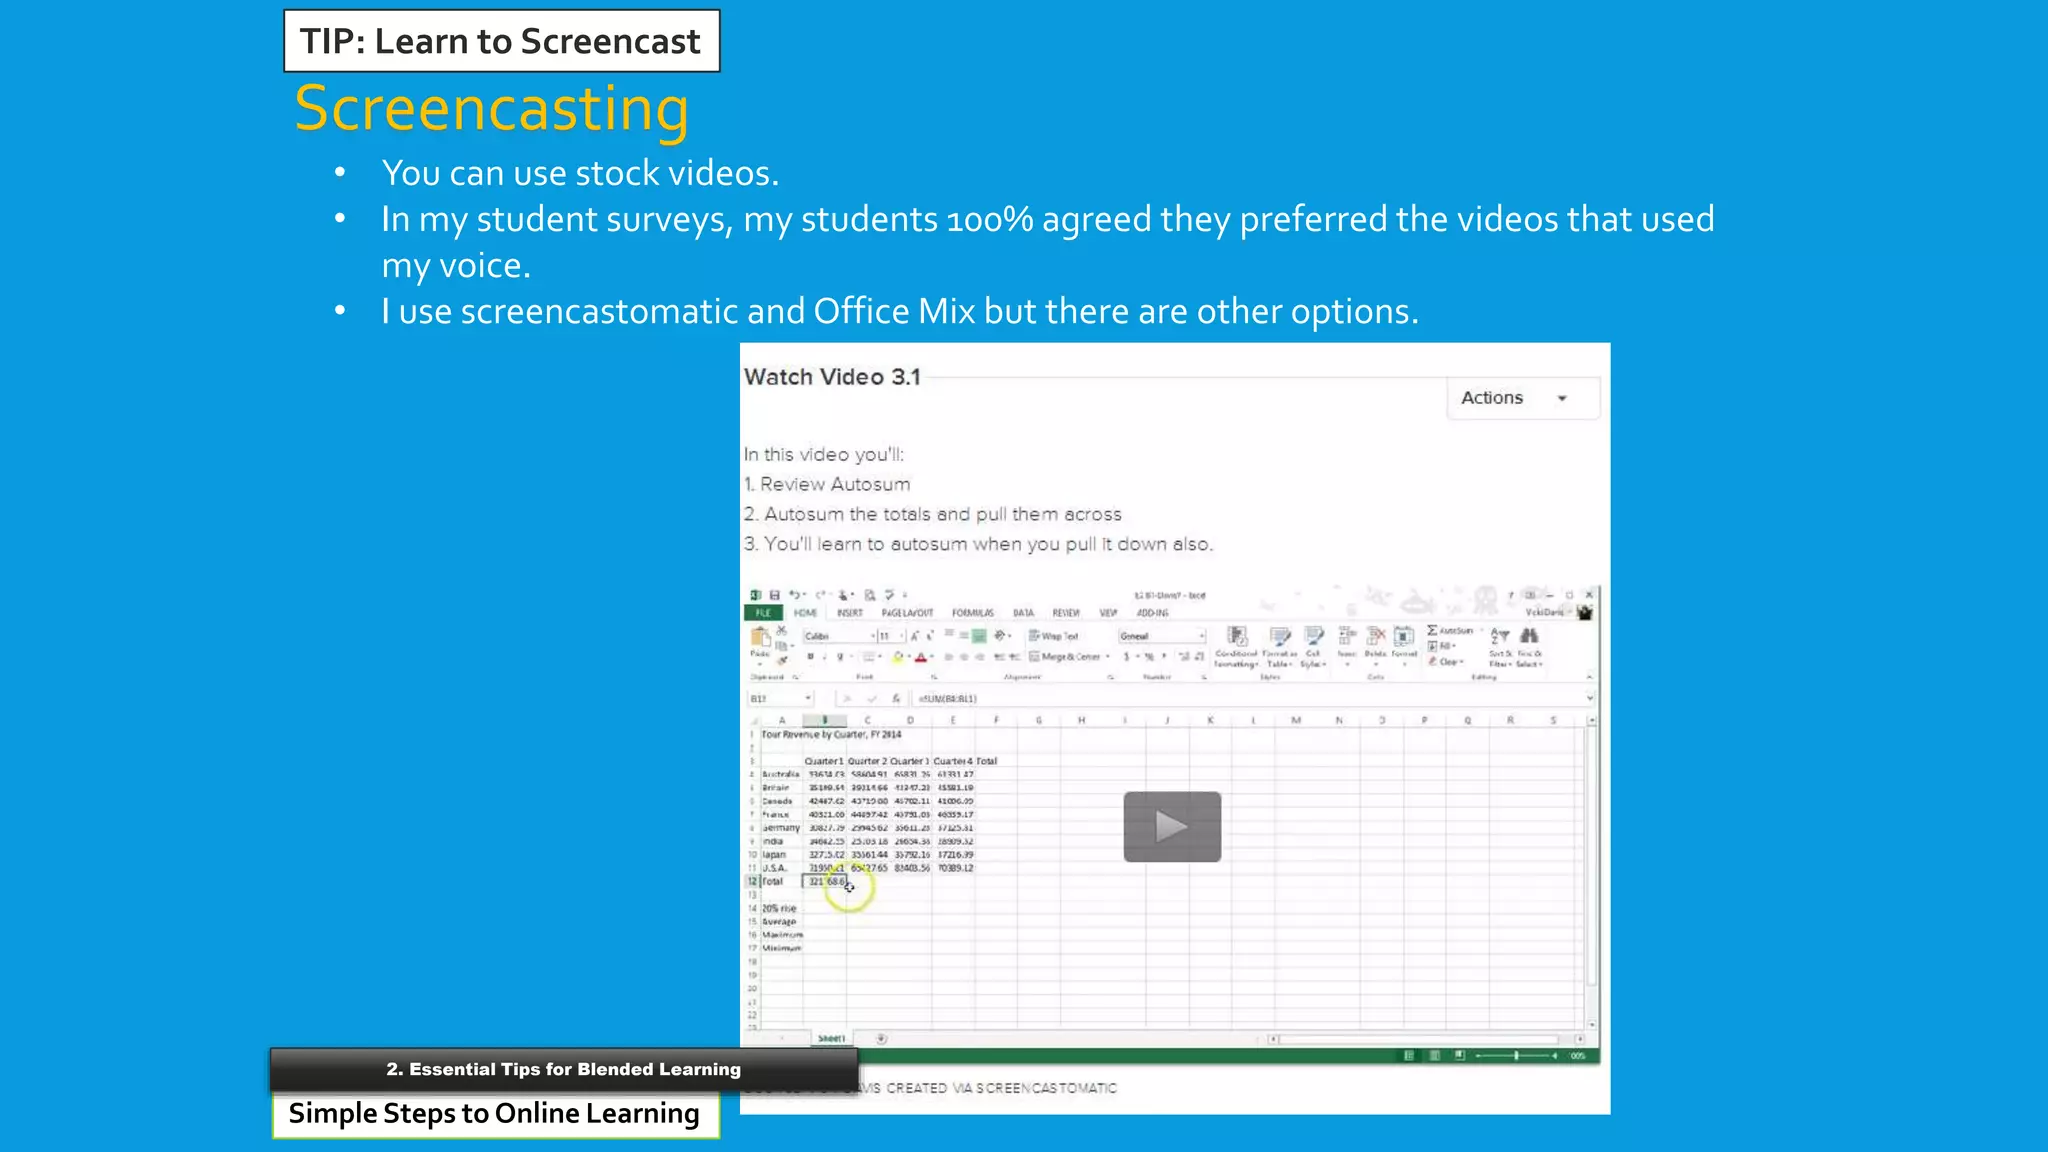2048x1152 pixels.
Task: Open the green FILE tab
Action: pos(764,613)
